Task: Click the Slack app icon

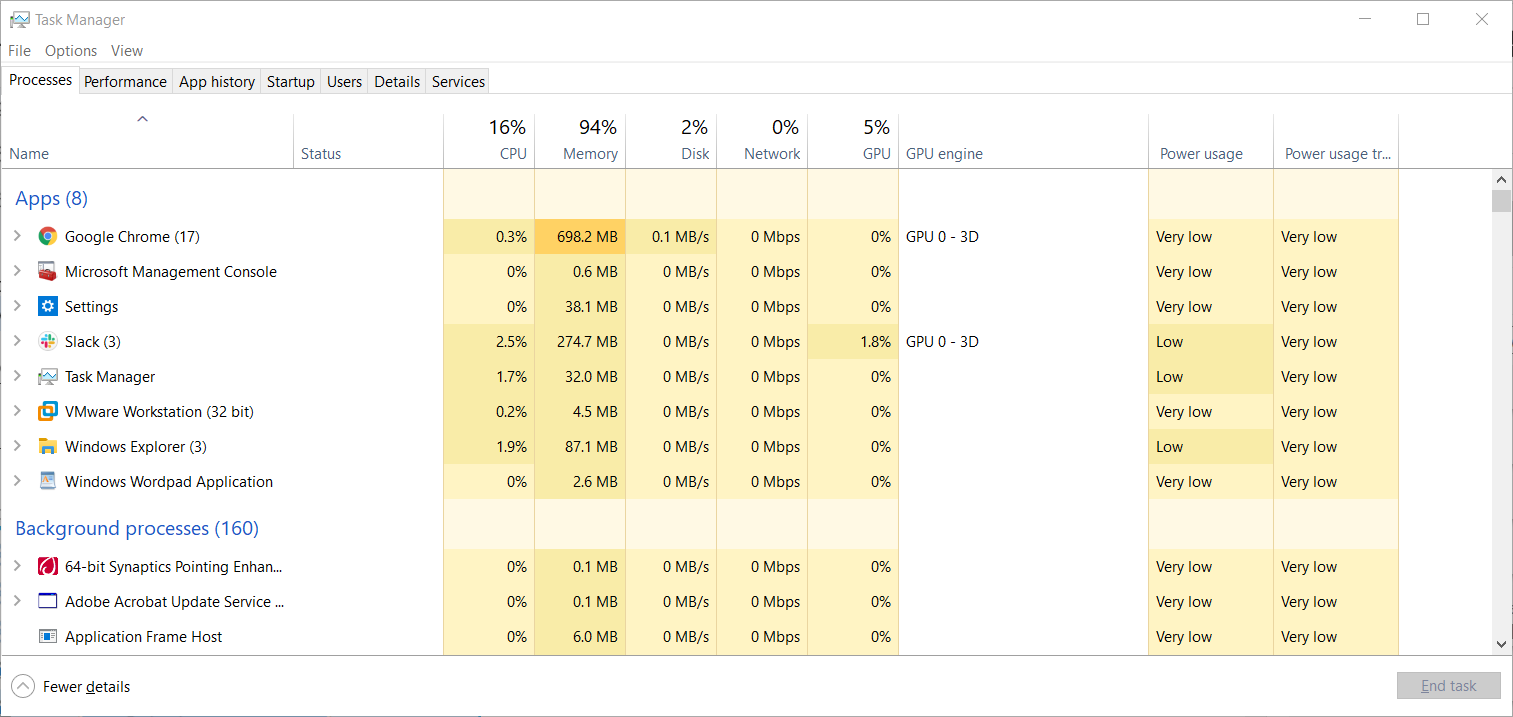Action: [x=47, y=342]
